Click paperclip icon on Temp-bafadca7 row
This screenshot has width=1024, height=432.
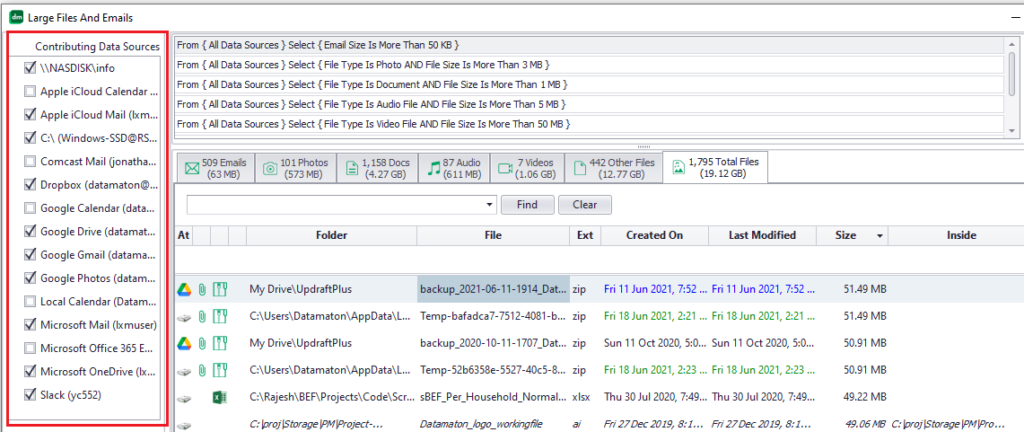(202, 316)
